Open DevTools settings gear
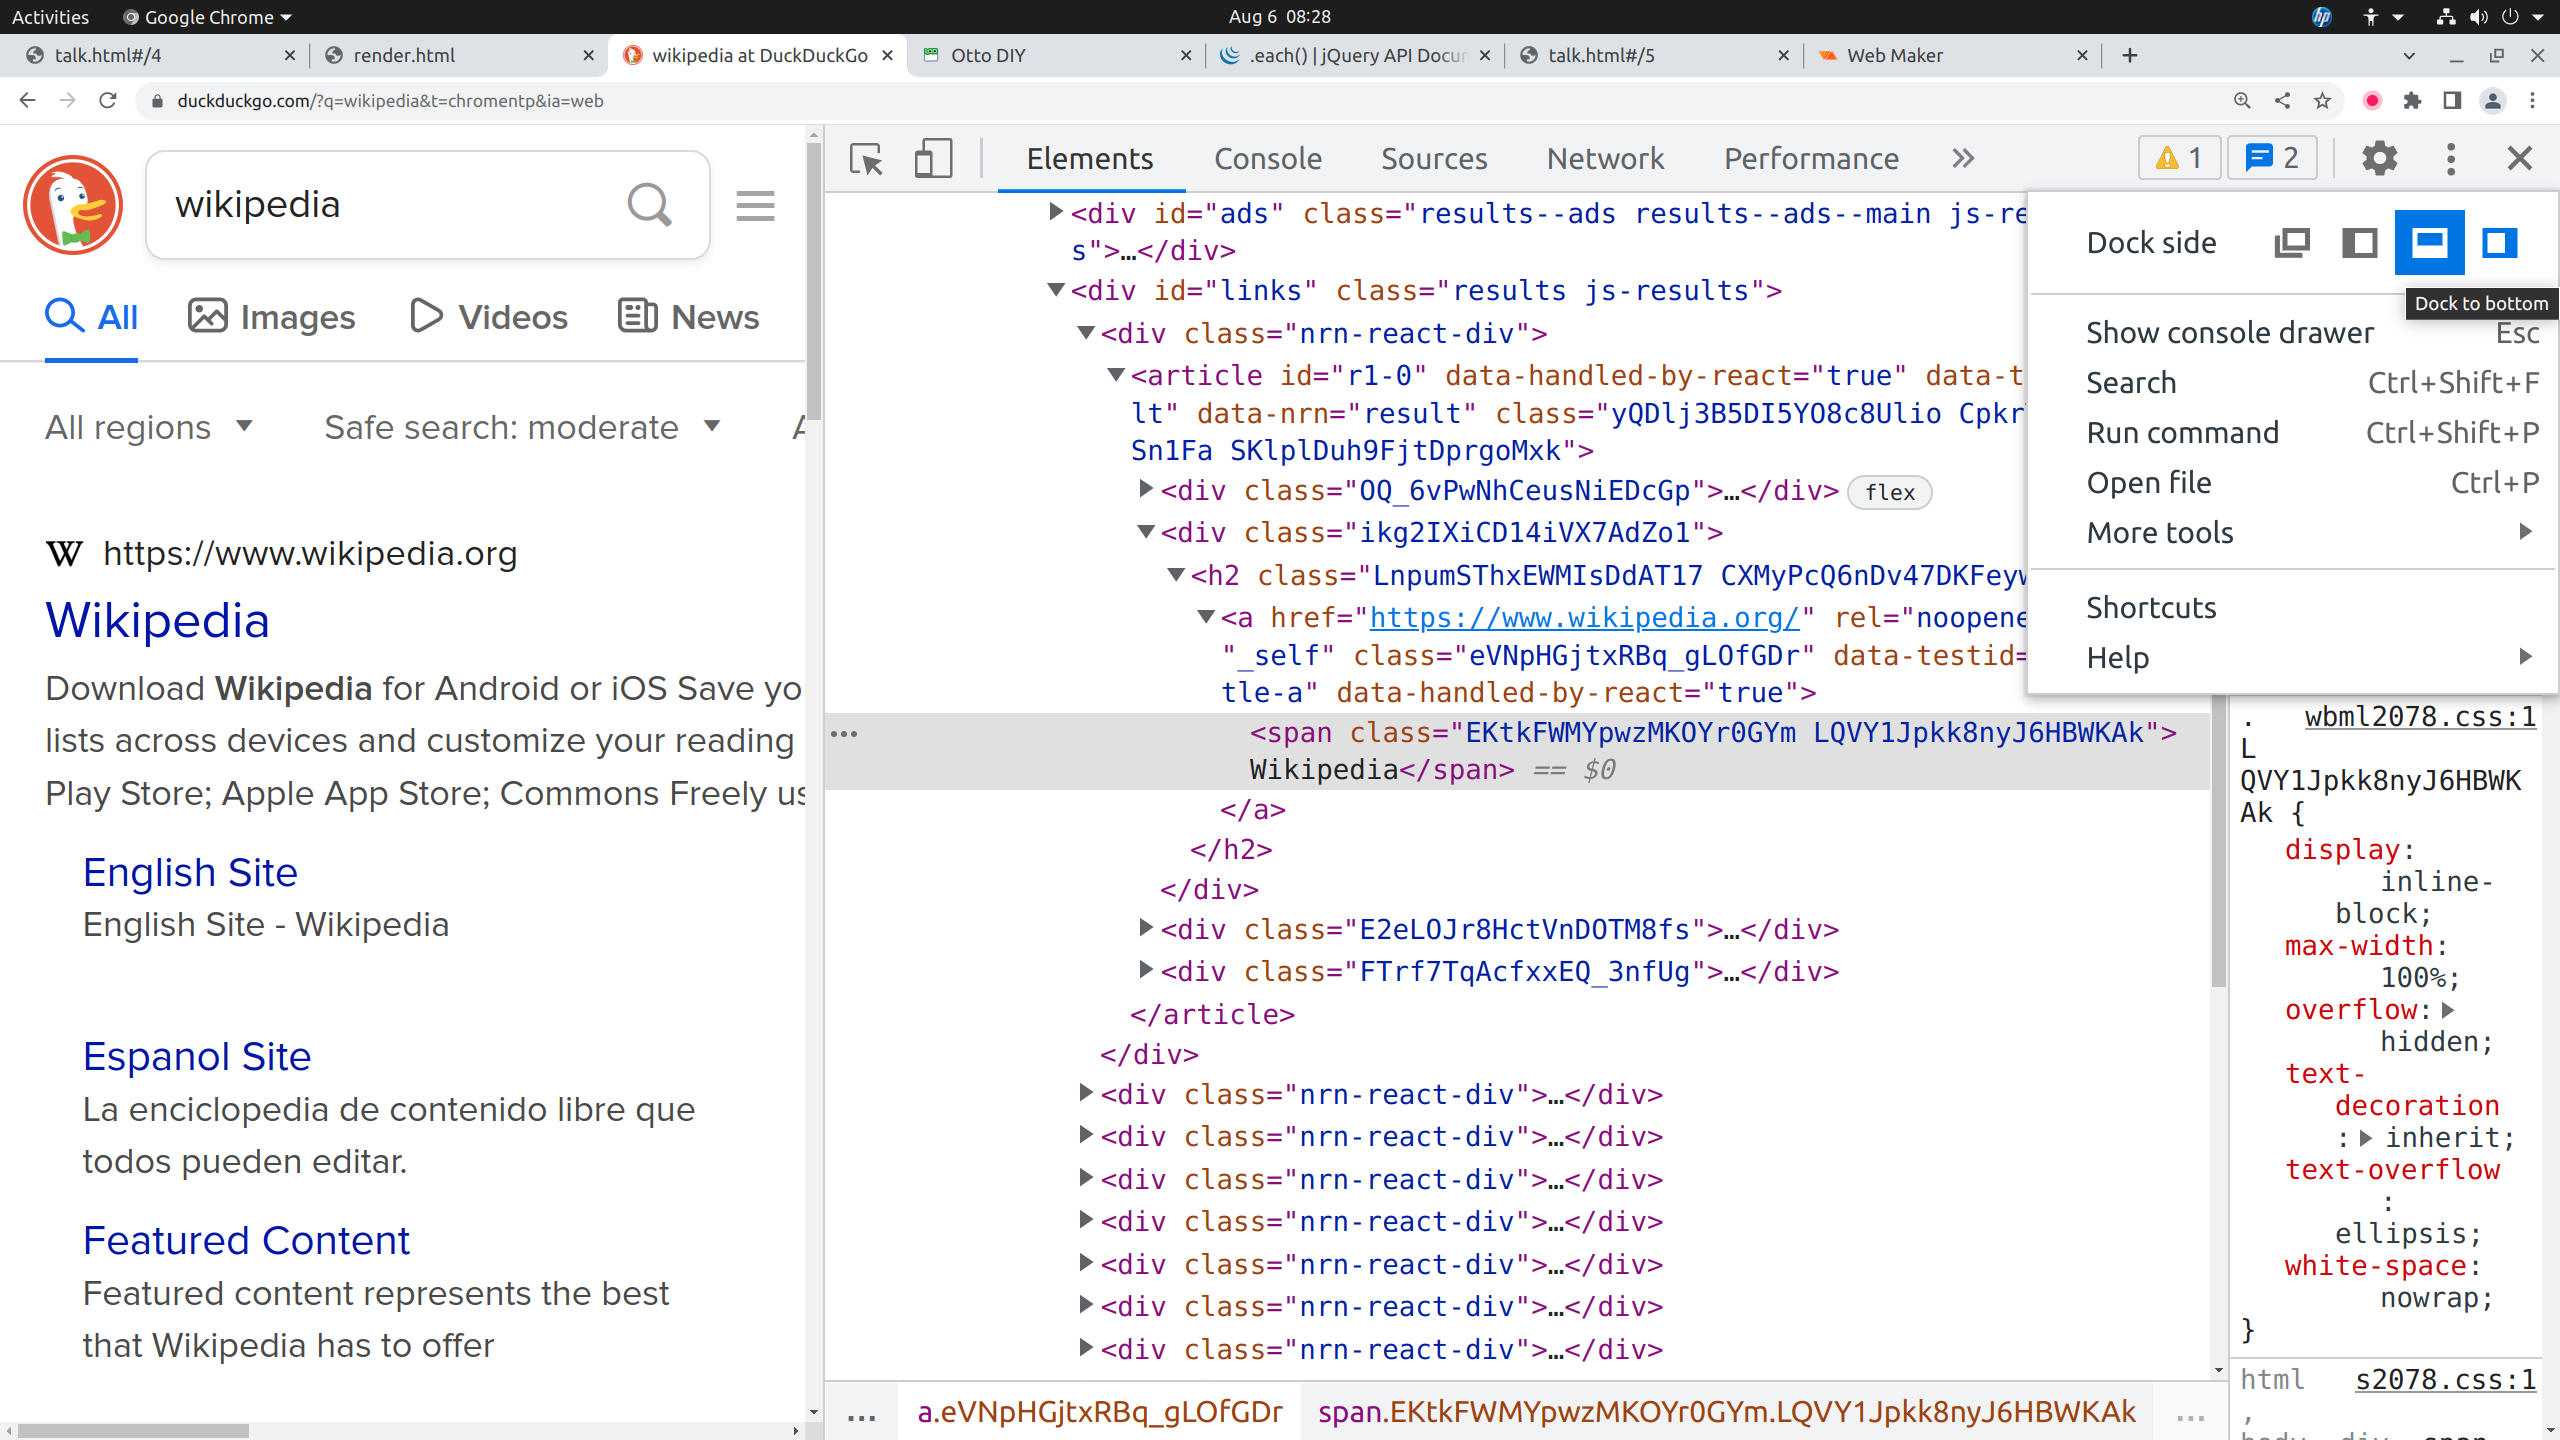 [x=2379, y=158]
